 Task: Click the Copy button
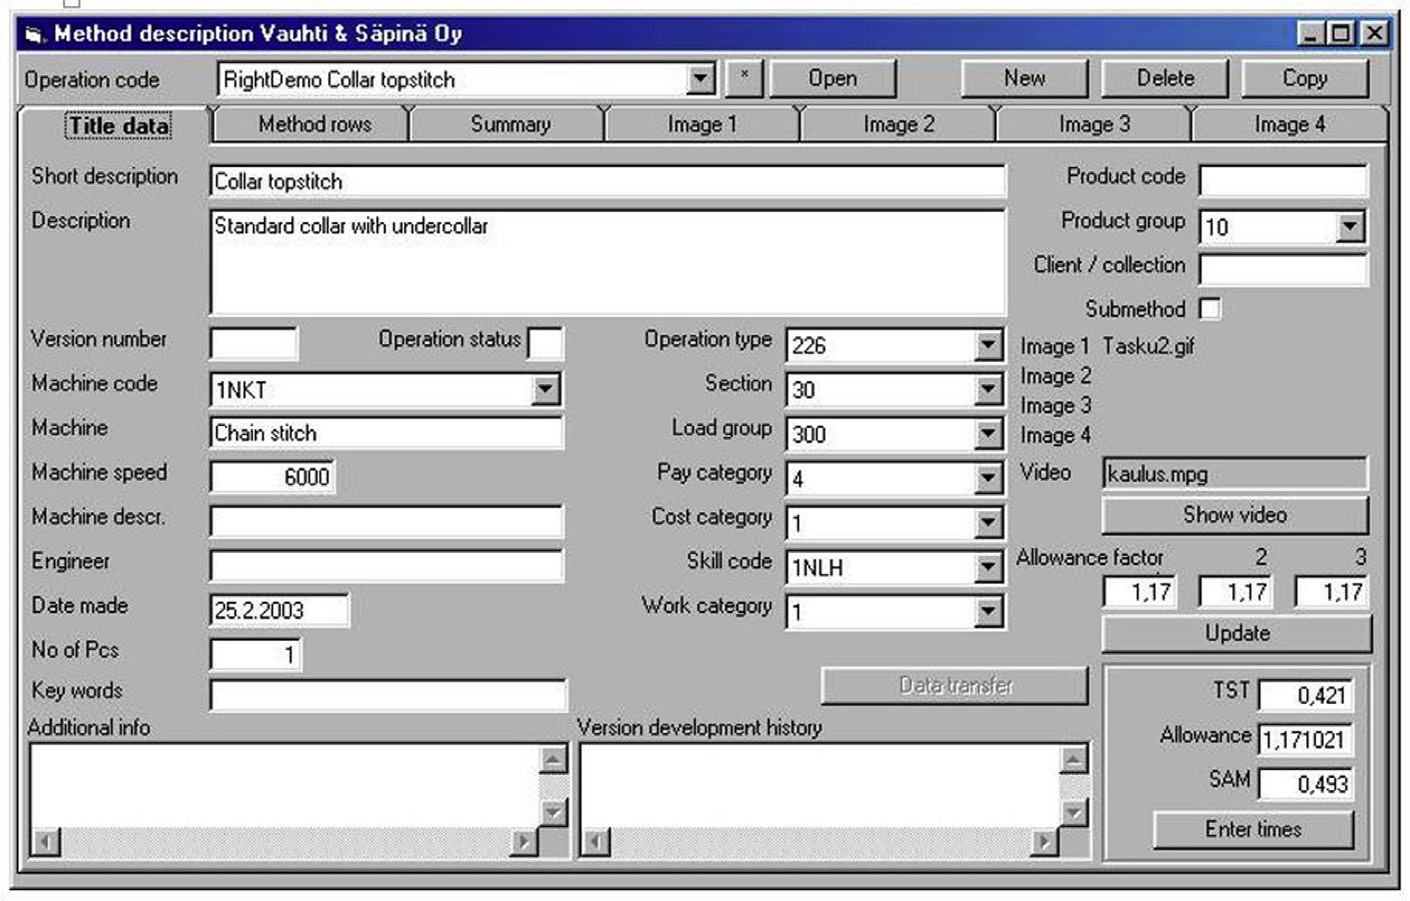click(1304, 78)
